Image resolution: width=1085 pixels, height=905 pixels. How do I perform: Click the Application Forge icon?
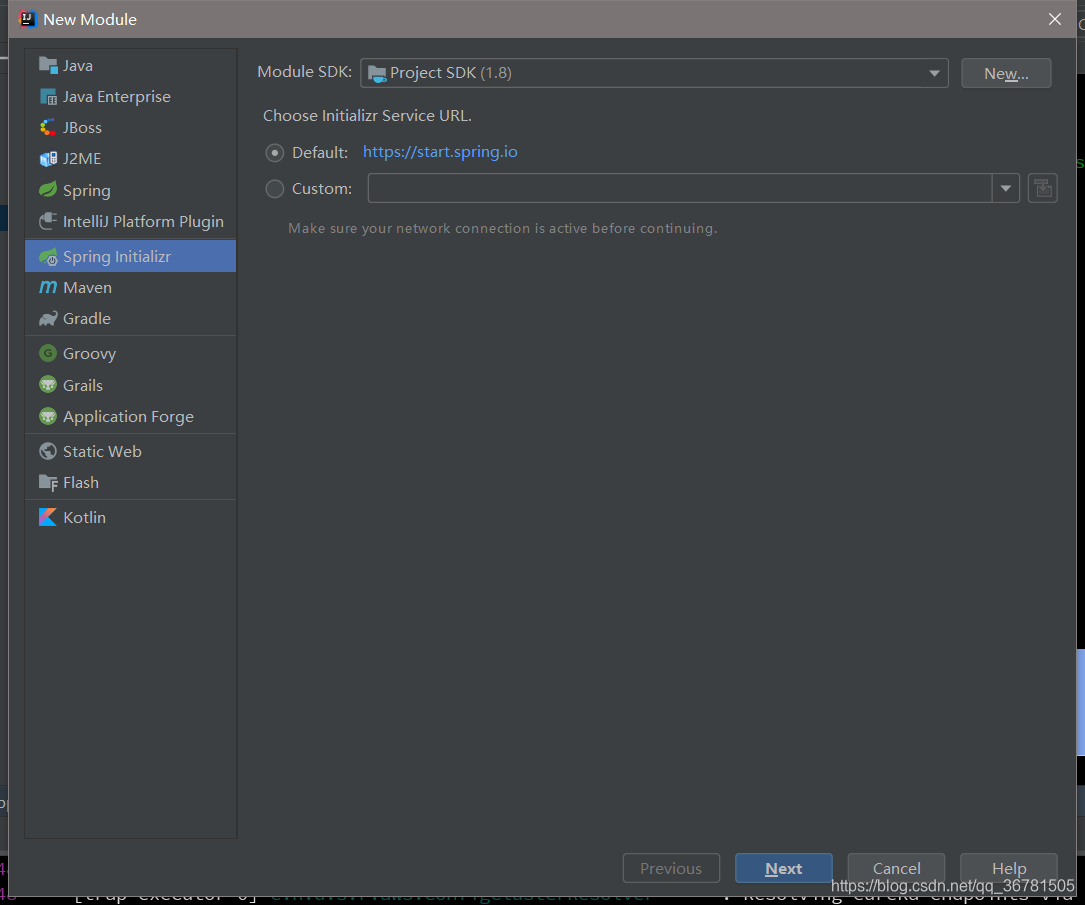48,417
